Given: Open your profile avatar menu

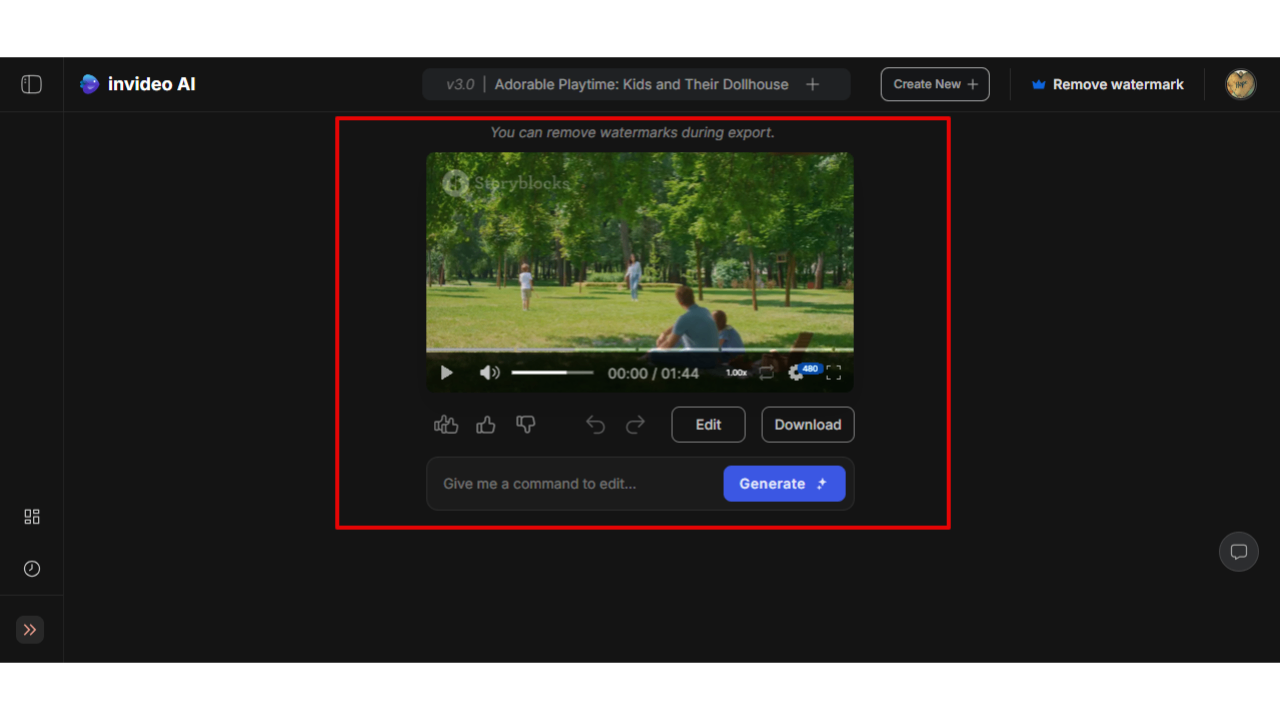Looking at the screenshot, I should point(1240,84).
